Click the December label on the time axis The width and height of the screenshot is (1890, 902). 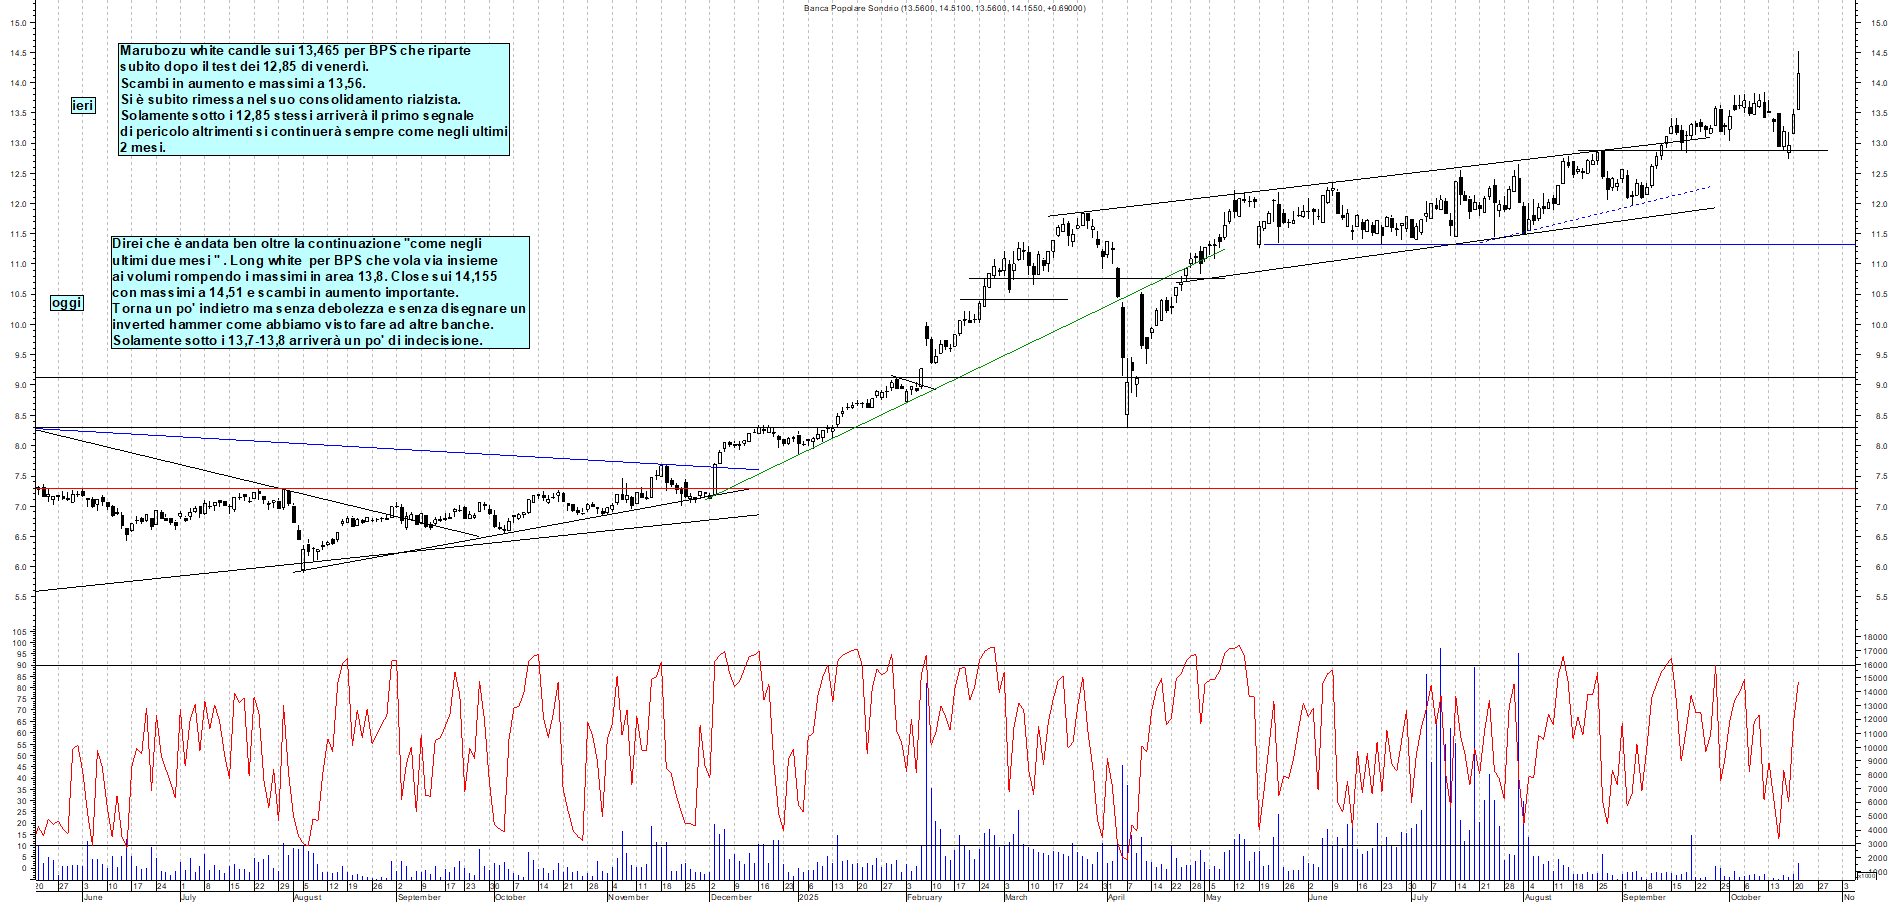[x=730, y=897]
